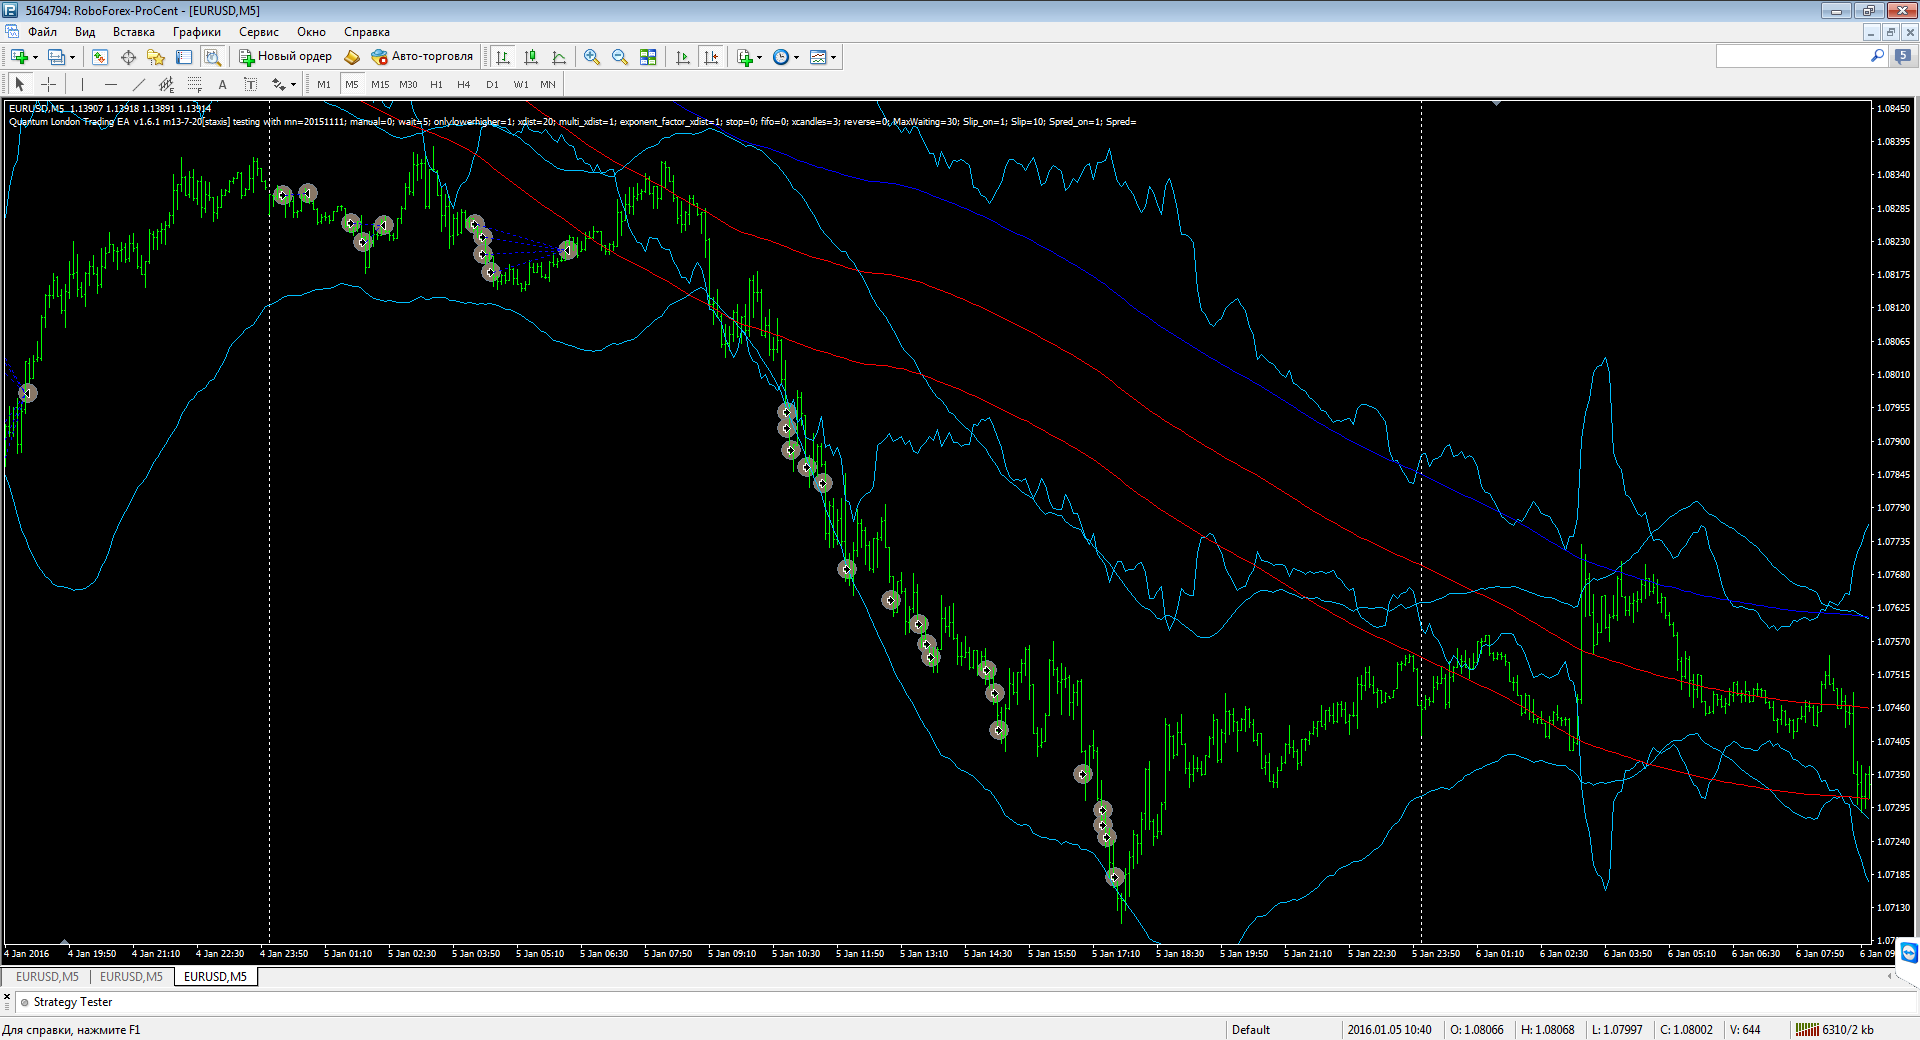Select the Crosshair tool
Viewport: 1920px width, 1040px height.
(48, 84)
